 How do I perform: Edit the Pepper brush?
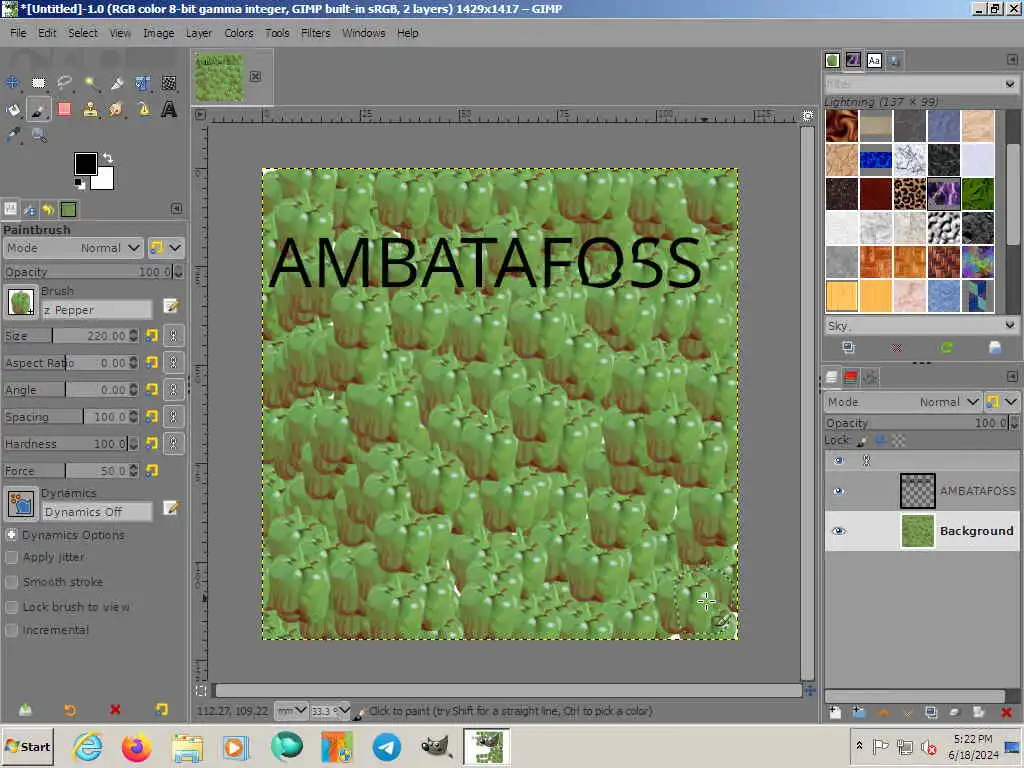(x=171, y=306)
